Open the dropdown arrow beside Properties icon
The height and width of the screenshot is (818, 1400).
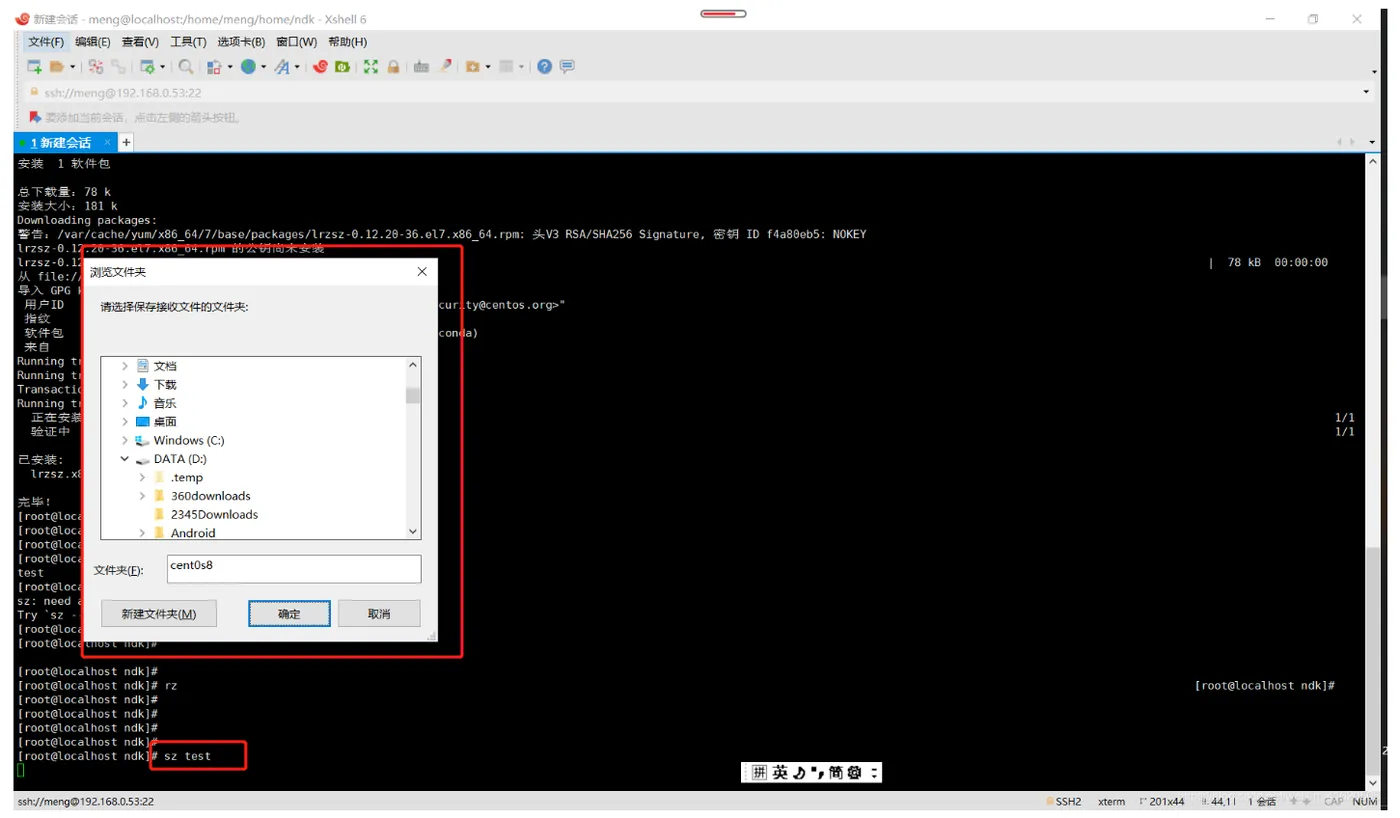pyautogui.click(x=162, y=67)
